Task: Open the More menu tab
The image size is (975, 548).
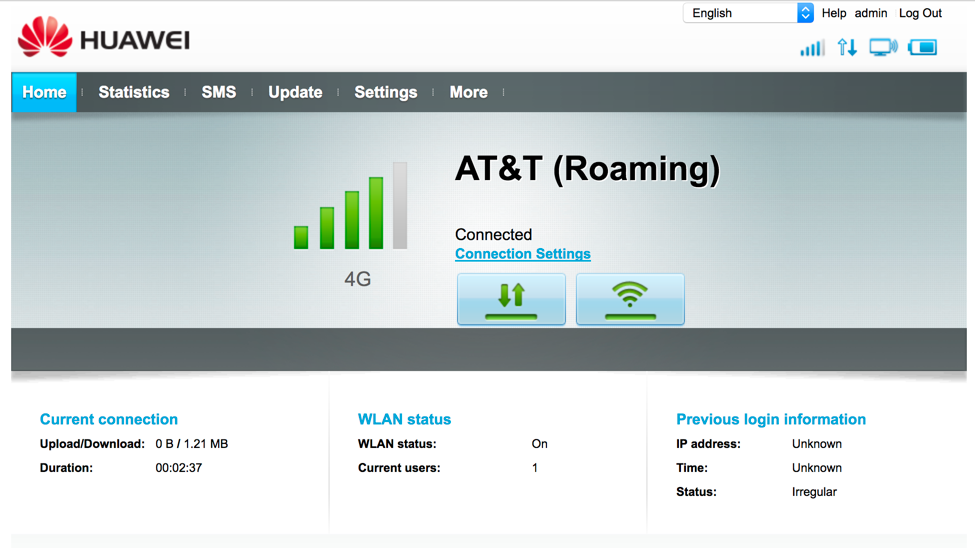Action: (x=468, y=92)
